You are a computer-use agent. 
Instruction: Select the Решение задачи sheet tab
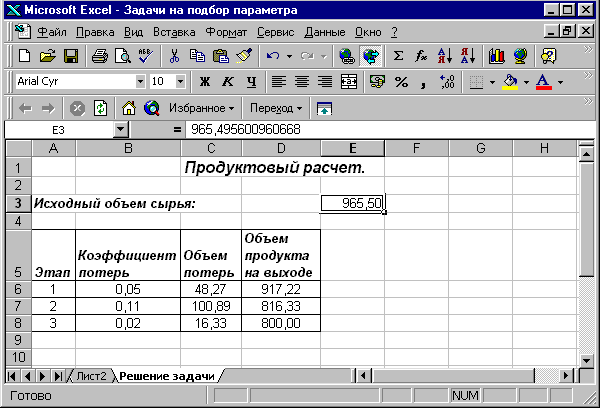click(x=167, y=376)
